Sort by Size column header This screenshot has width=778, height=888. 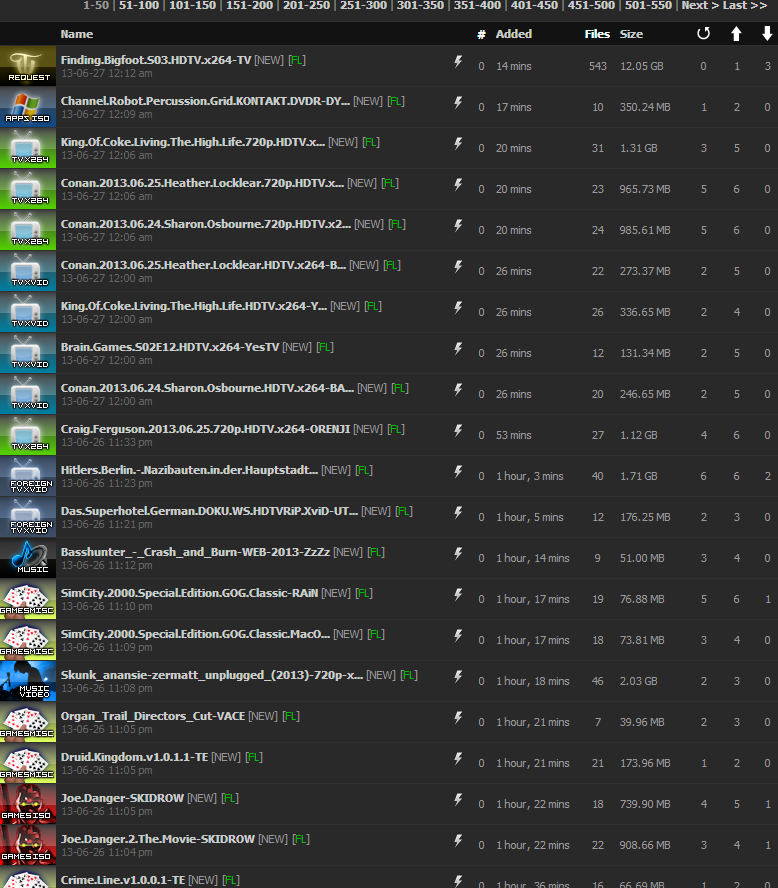(631, 34)
